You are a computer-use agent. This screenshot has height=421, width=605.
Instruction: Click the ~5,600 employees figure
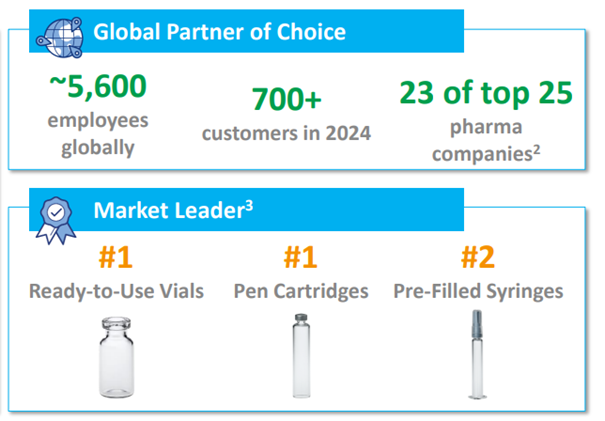pyautogui.click(x=100, y=87)
